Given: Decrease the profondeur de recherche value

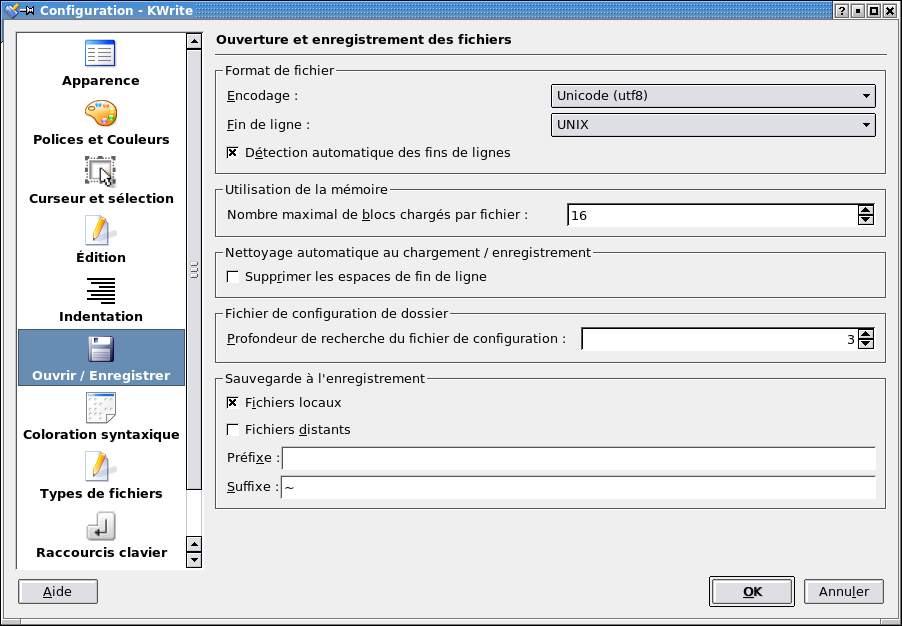Looking at the screenshot, I should [x=866, y=344].
